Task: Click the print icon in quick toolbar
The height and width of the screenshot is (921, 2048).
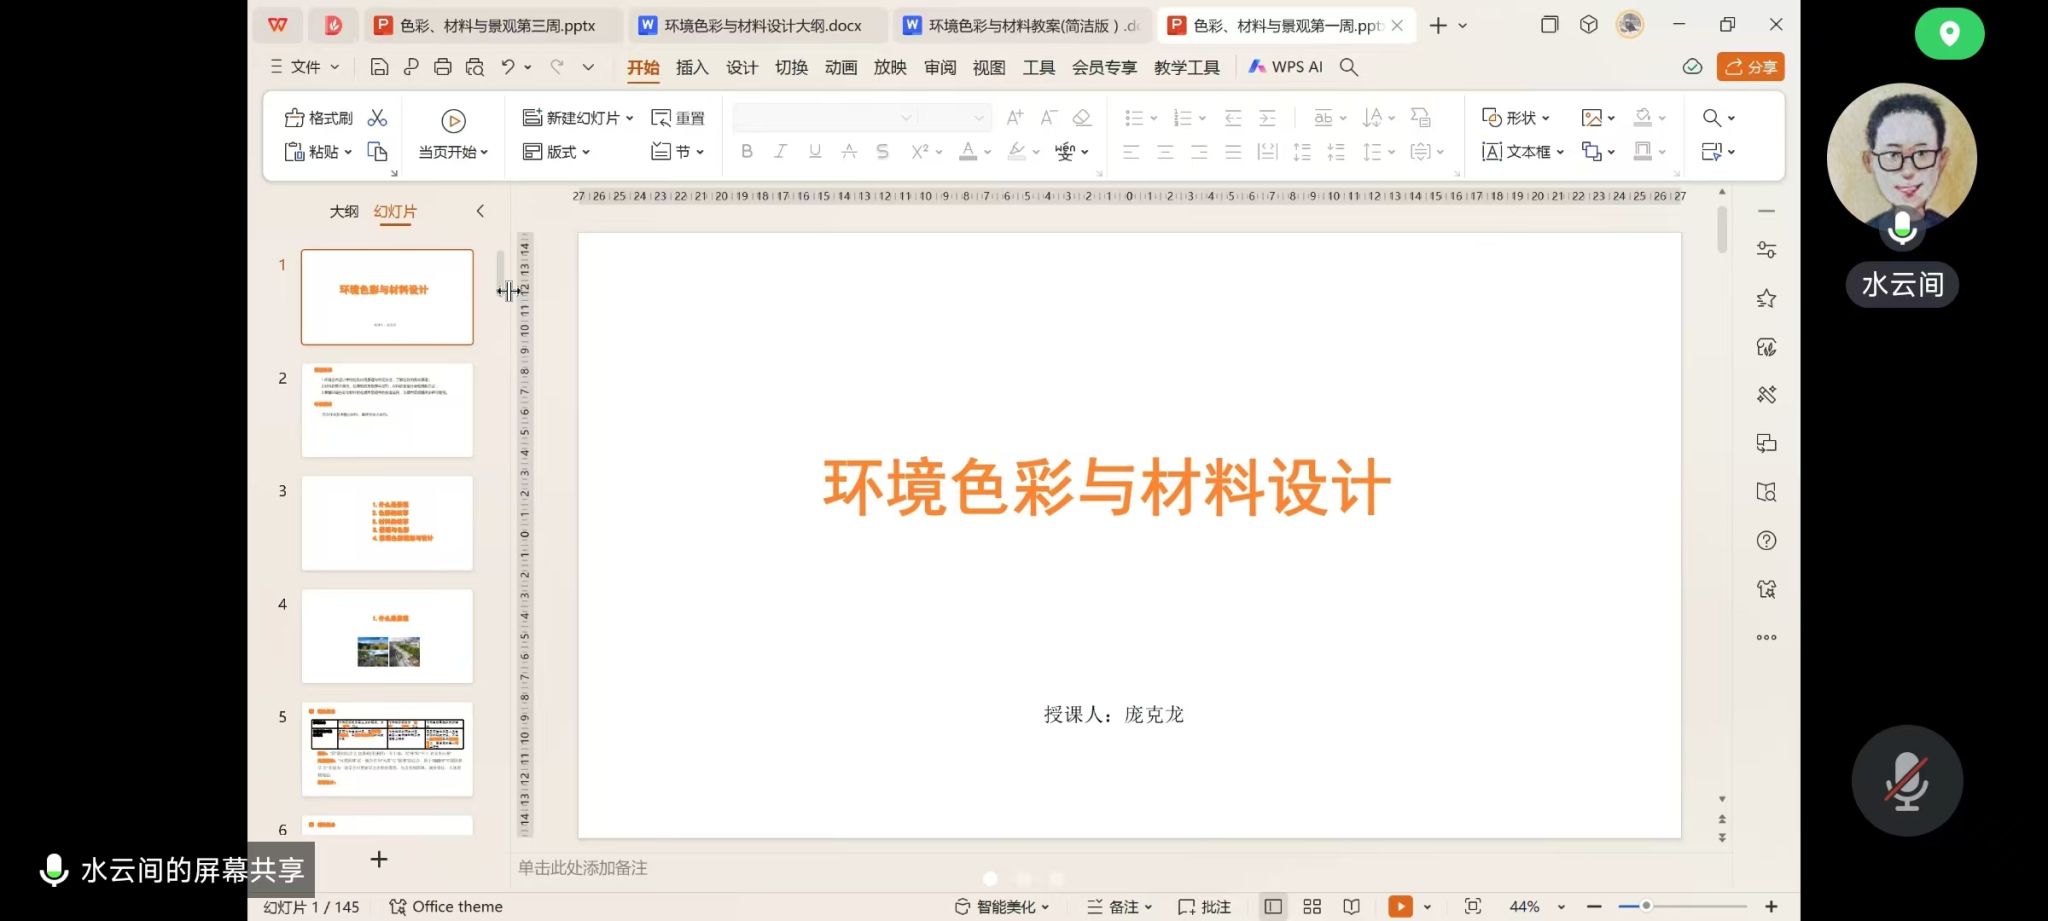Action: (442, 67)
